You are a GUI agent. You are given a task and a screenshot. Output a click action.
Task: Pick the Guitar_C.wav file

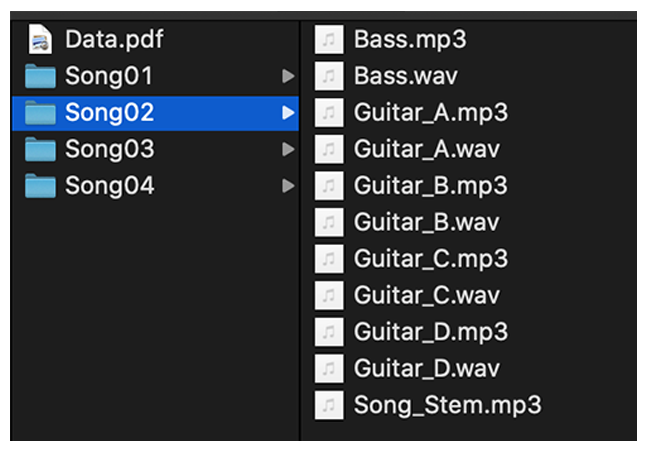(426, 295)
